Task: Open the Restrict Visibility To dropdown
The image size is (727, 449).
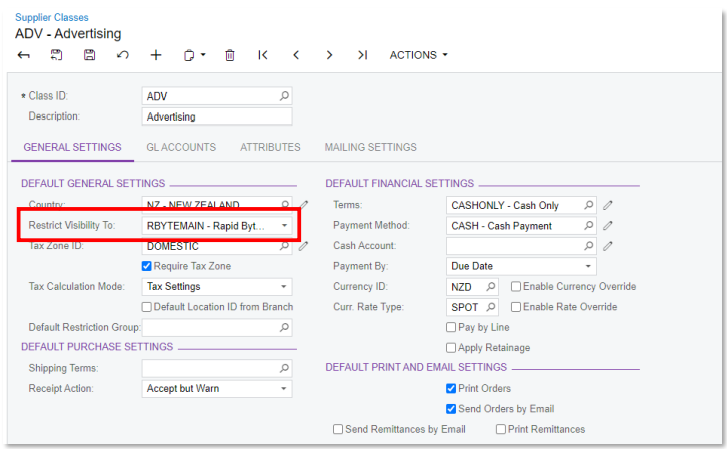Action: pos(217,226)
